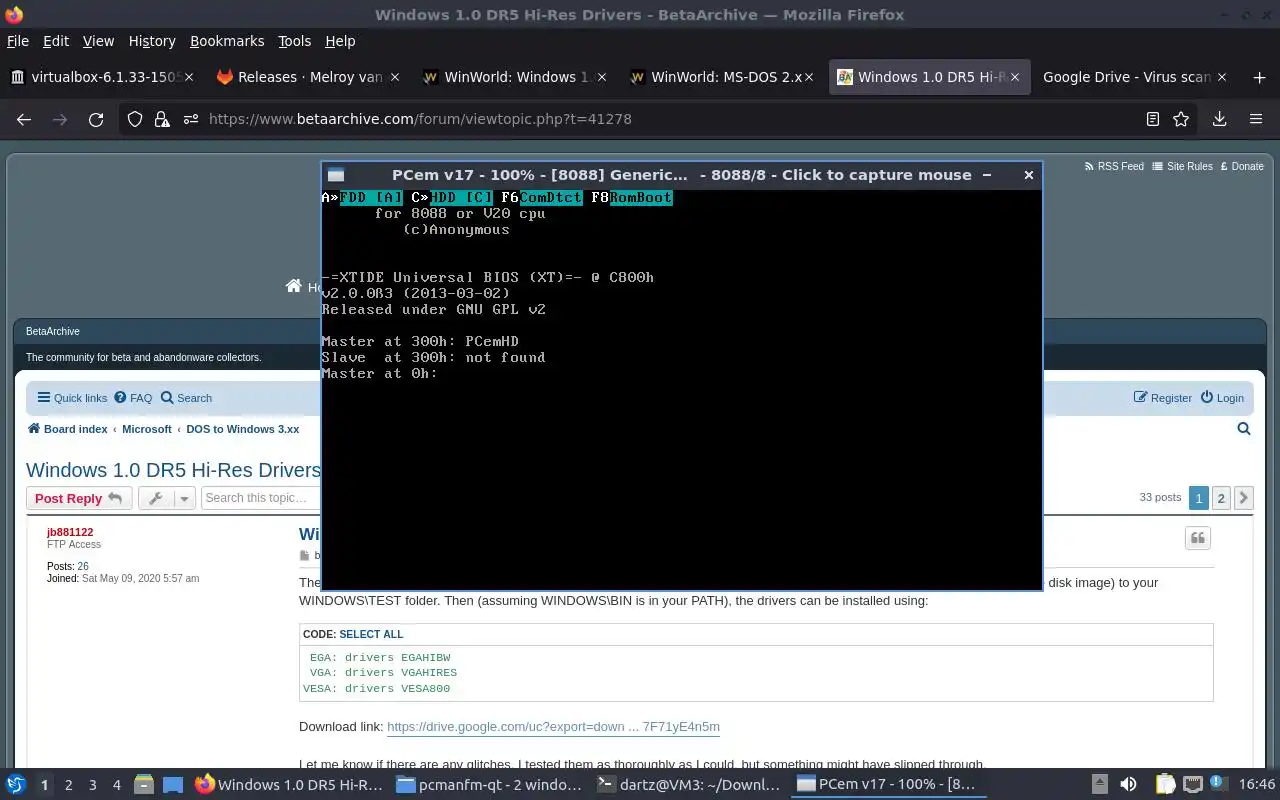Open the Help menu
The image size is (1280, 800).
click(x=340, y=41)
